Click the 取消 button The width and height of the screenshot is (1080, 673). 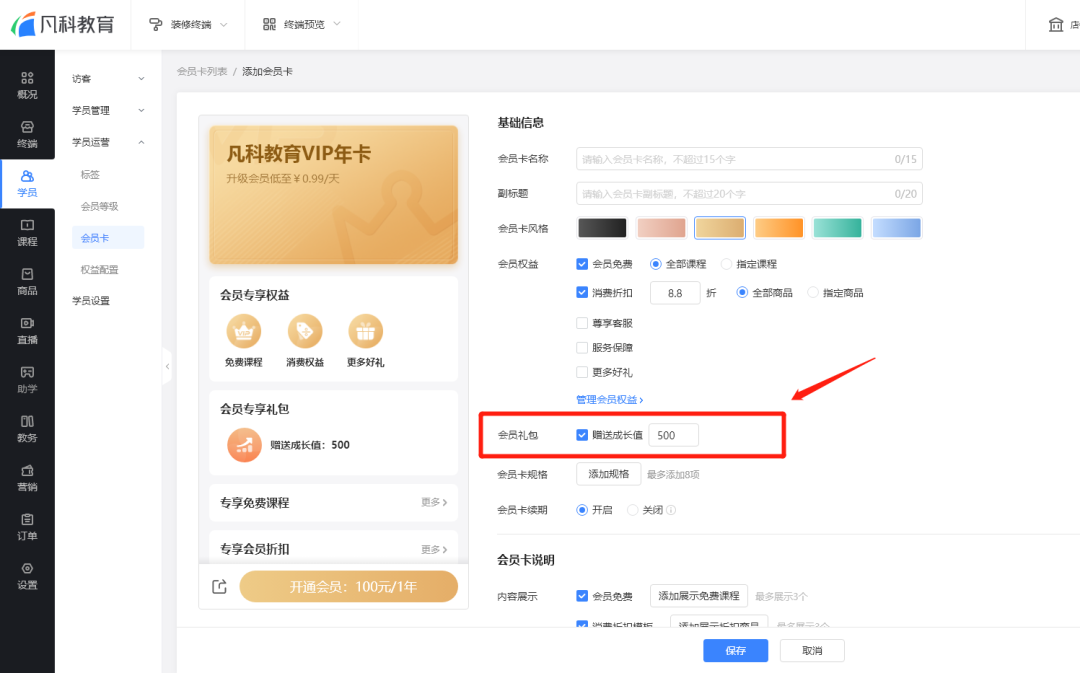tap(812, 650)
